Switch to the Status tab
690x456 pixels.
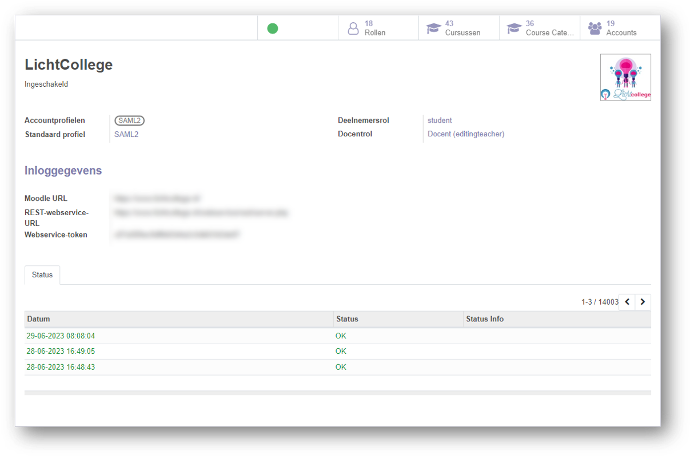point(42,274)
